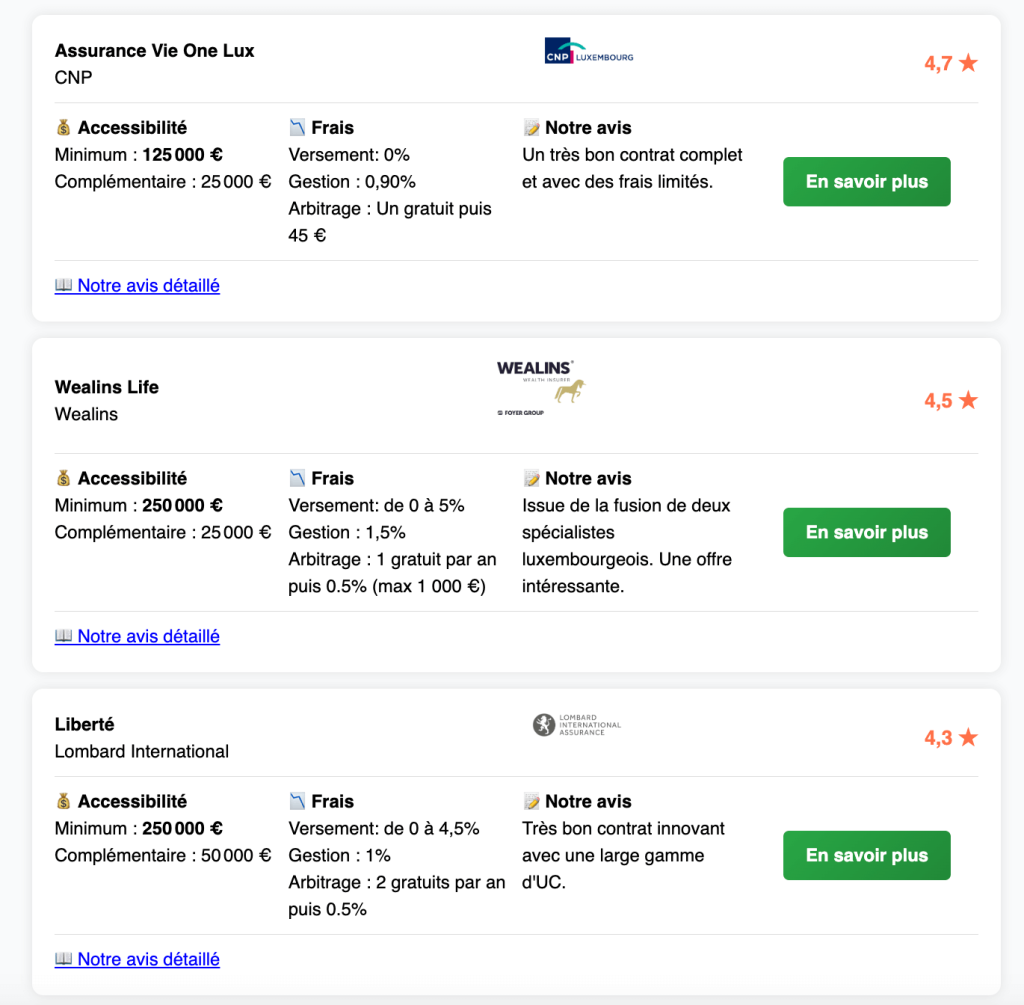1024x1005 pixels.
Task: Click the money bag icon in CNP card
Action: pyautogui.click(x=64, y=128)
